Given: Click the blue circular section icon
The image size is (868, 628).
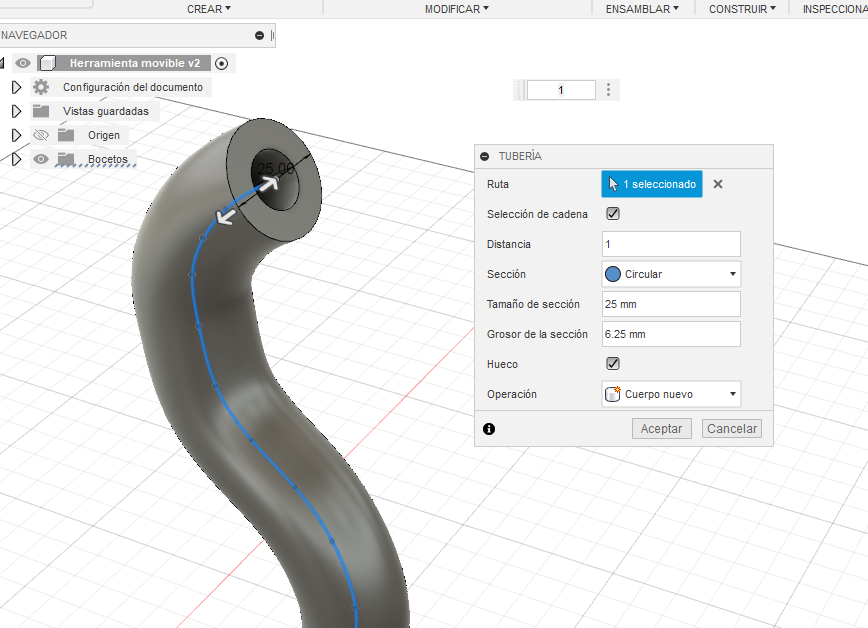Looking at the screenshot, I should click(x=613, y=274).
